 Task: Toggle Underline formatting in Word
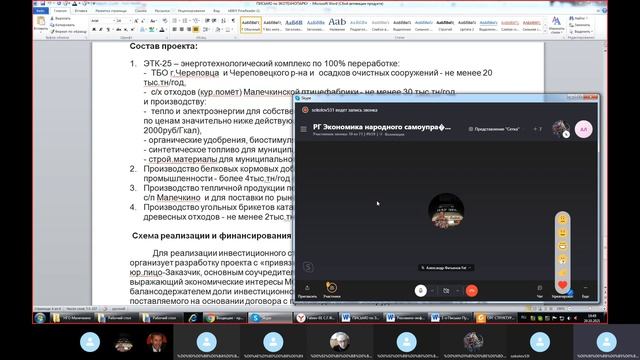[x=108, y=29]
